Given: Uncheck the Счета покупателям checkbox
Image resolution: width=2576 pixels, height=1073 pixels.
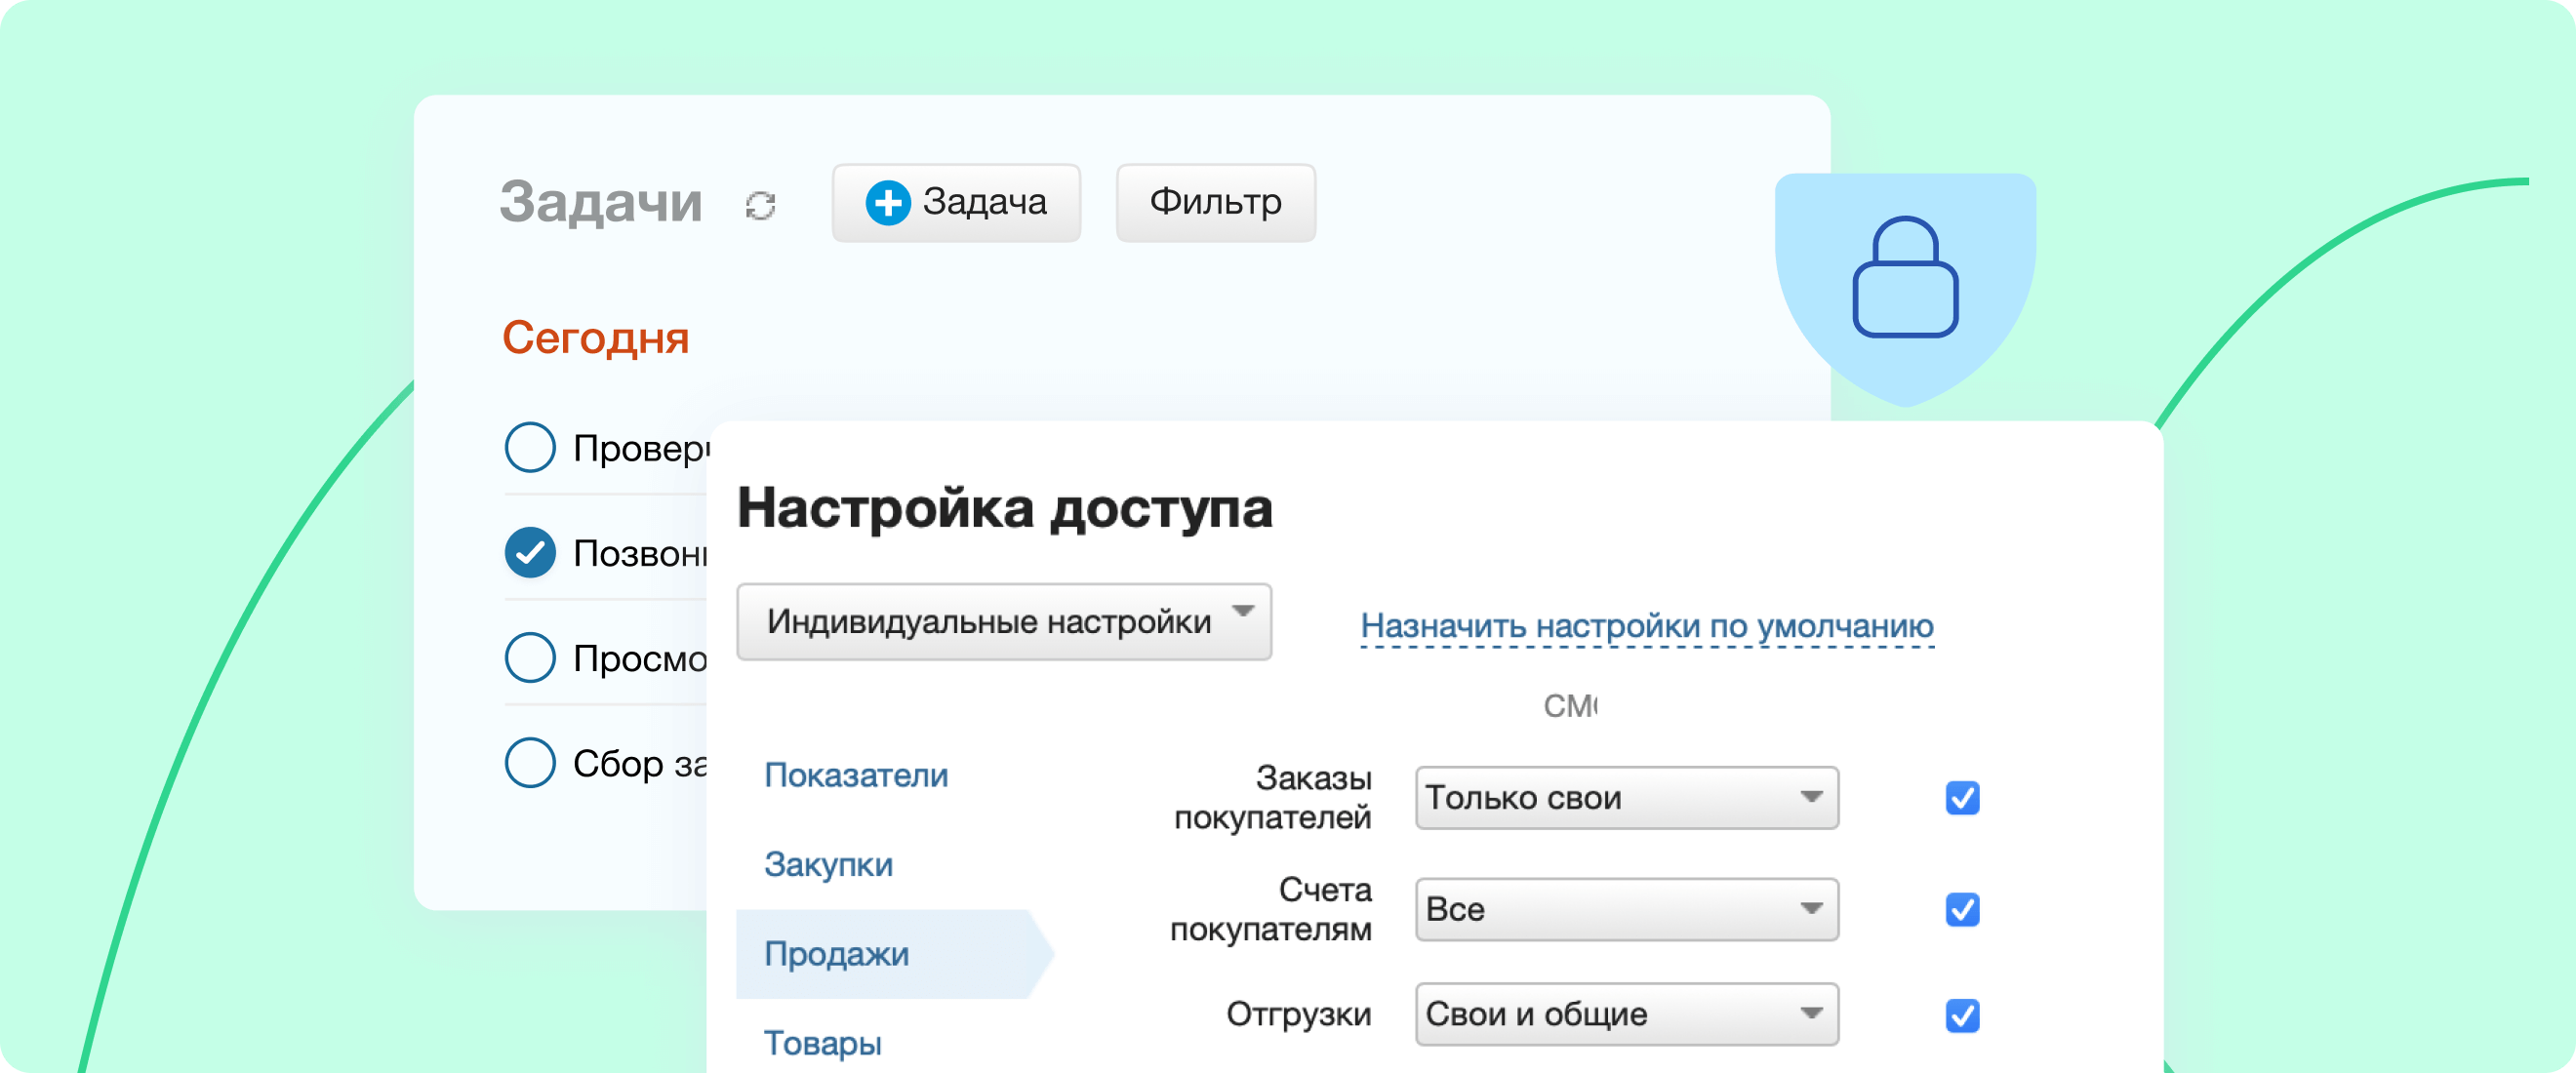Looking at the screenshot, I should (x=1962, y=909).
